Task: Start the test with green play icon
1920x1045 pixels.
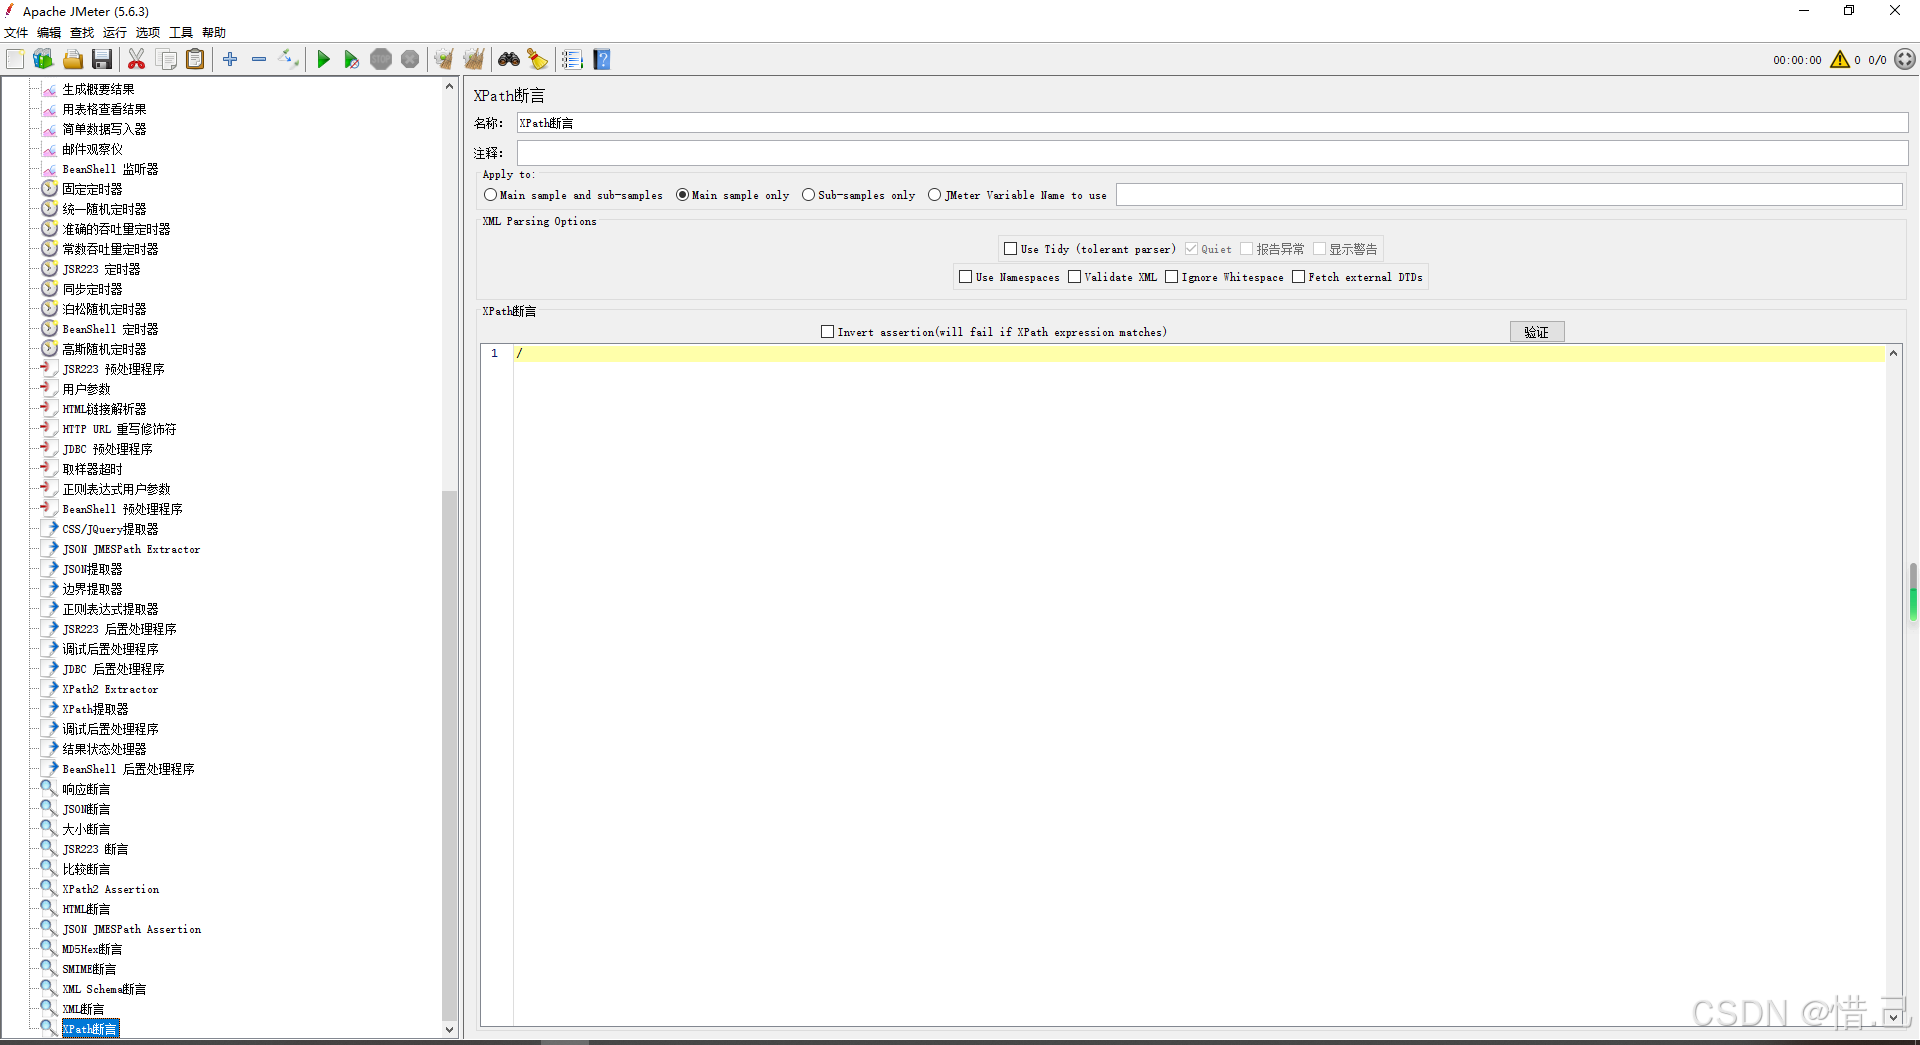Action: coord(323,60)
